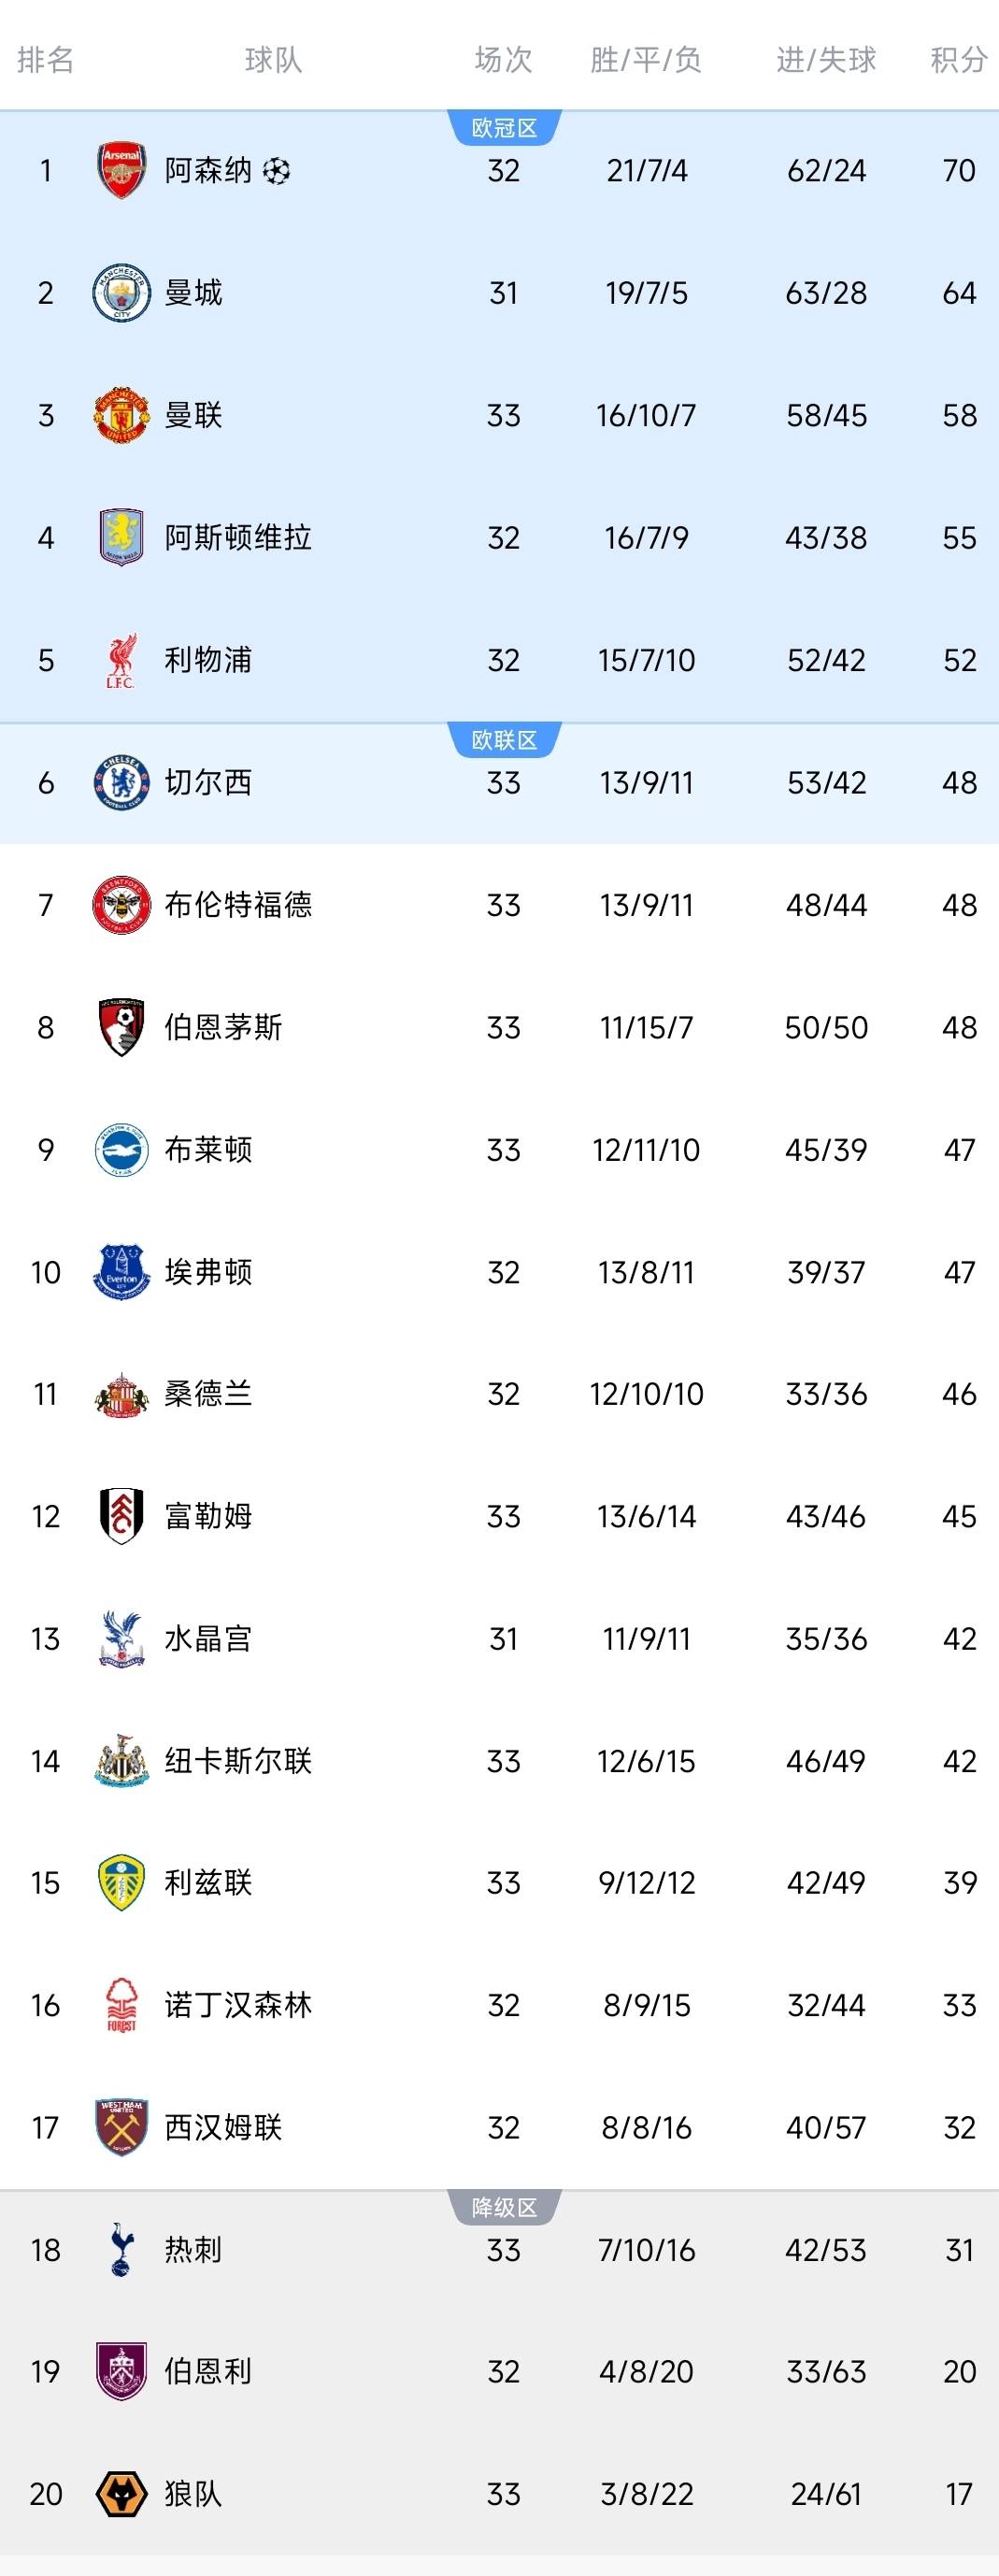Click the 纽卡斯尔联 team name
The width and height of the screenshot is (999, 2576).
[238, 1761]
